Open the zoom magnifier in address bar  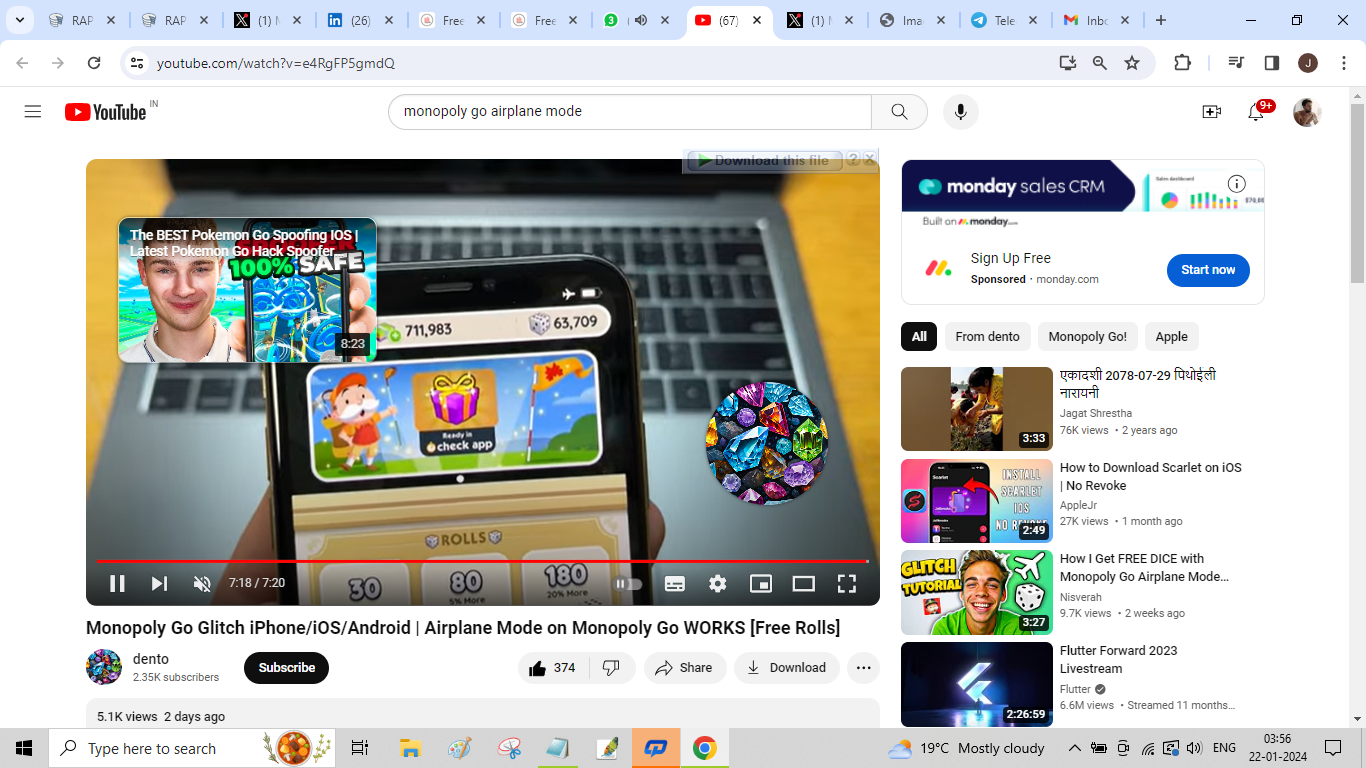click(x=1100, y=63)
